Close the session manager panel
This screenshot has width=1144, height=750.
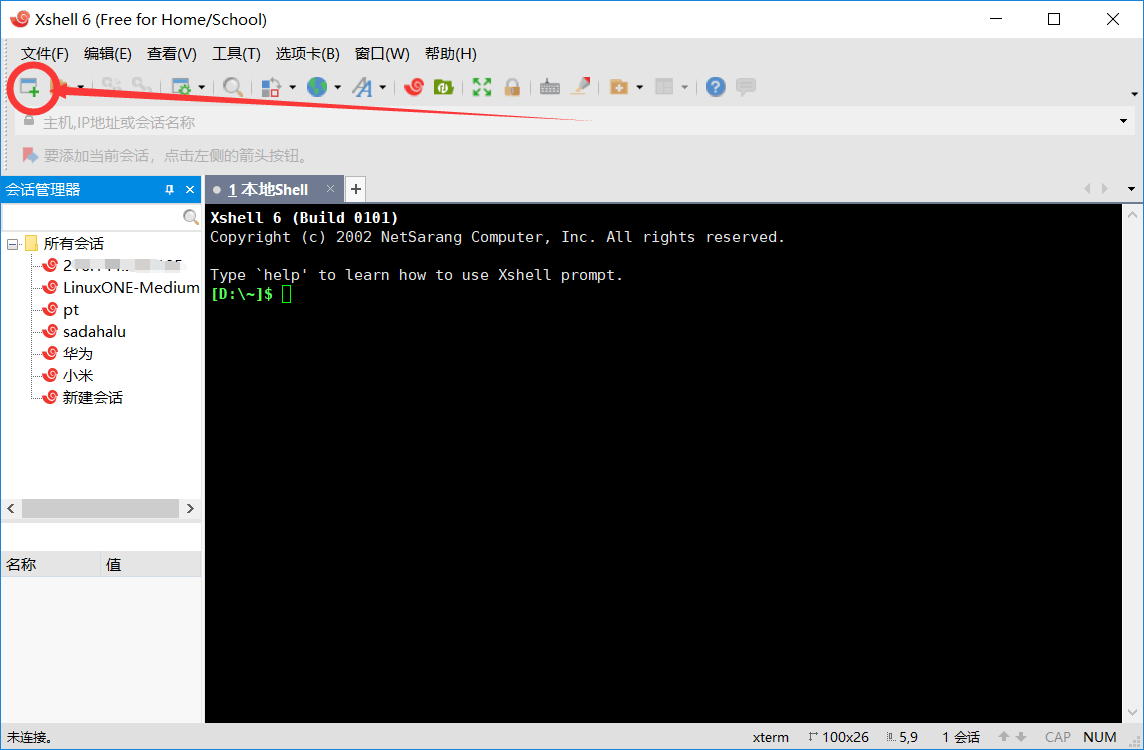pos(190,190)
